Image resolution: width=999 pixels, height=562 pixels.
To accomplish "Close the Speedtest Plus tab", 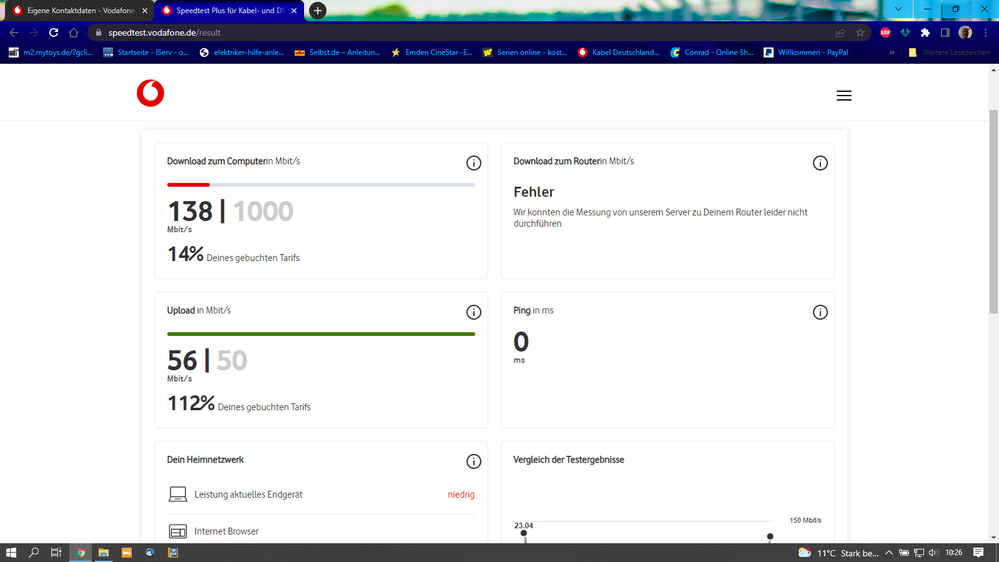I will click(x=294, y=11).
